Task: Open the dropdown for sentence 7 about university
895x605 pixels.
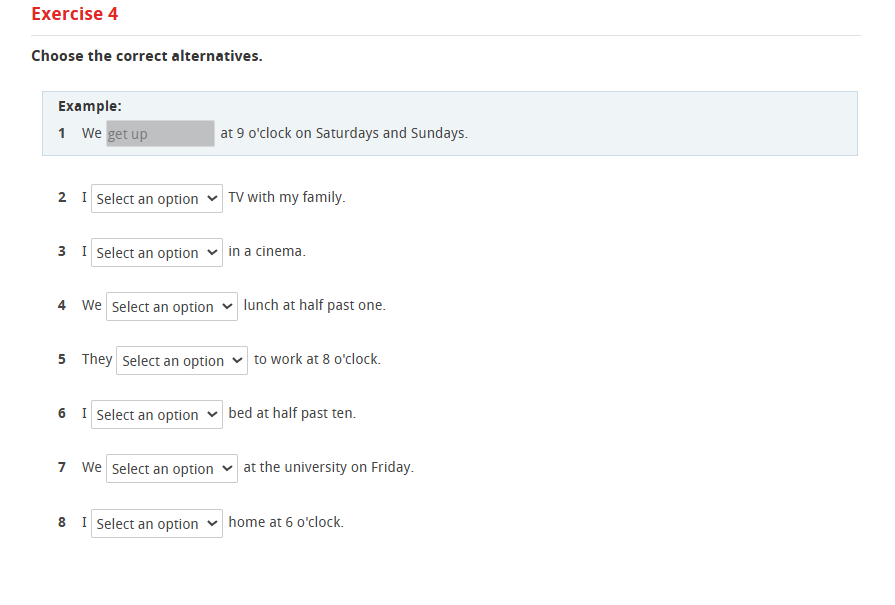Action: (x=171, y=468)
